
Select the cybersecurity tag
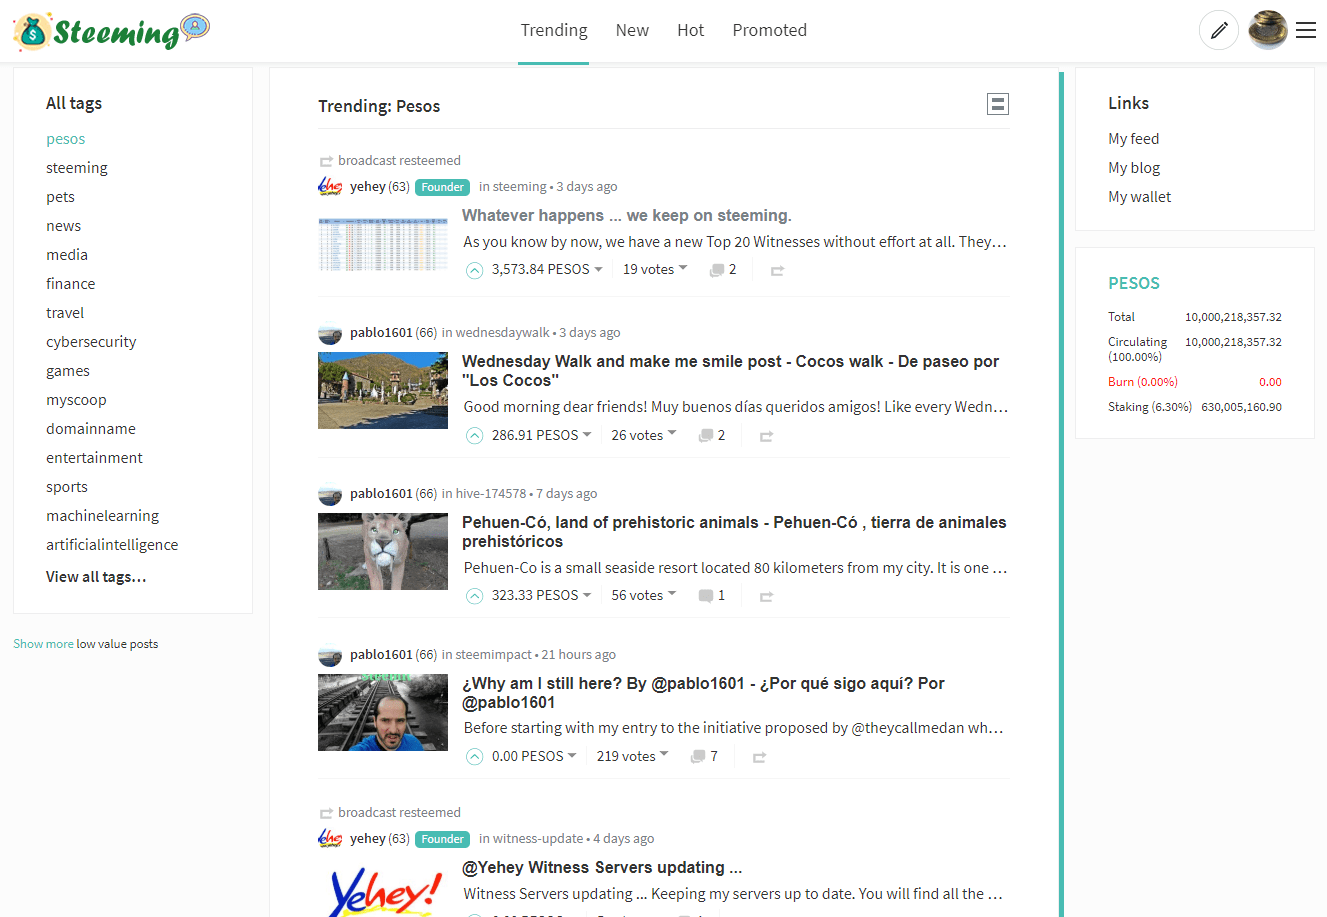[x=91, y=342]
